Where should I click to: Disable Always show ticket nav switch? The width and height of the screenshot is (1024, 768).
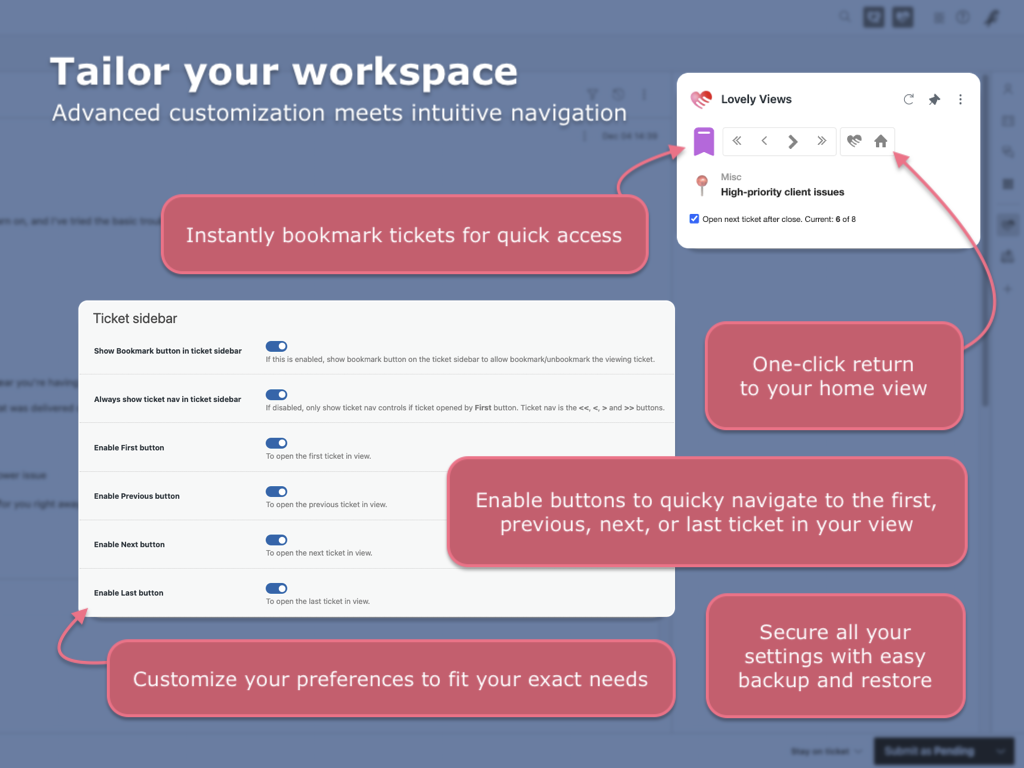tap(277, 395)
